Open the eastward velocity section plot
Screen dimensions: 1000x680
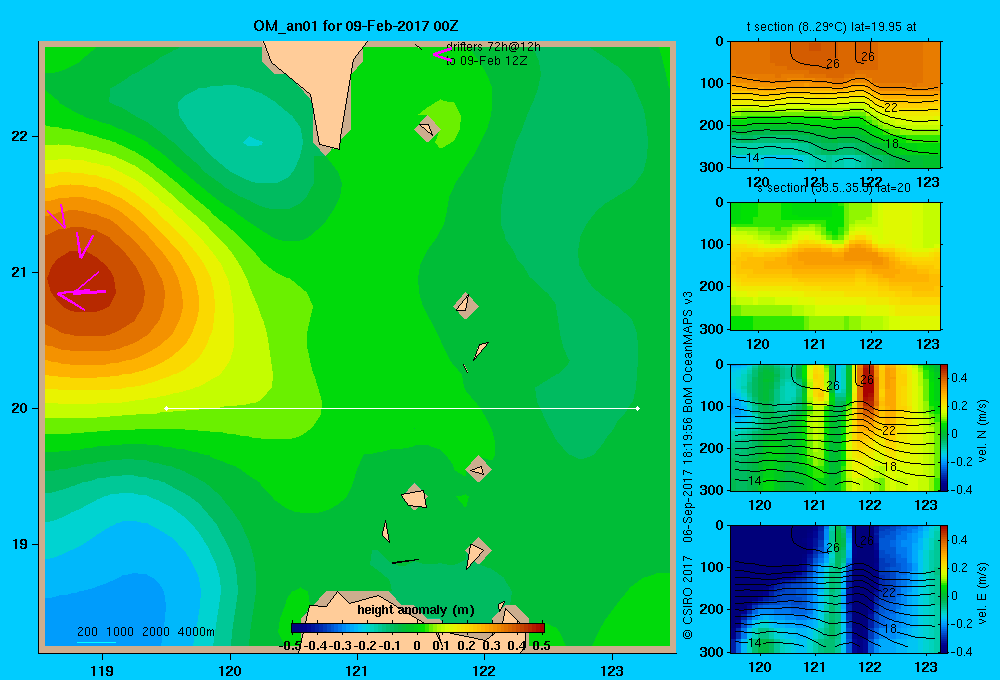[x=835, y=589]
